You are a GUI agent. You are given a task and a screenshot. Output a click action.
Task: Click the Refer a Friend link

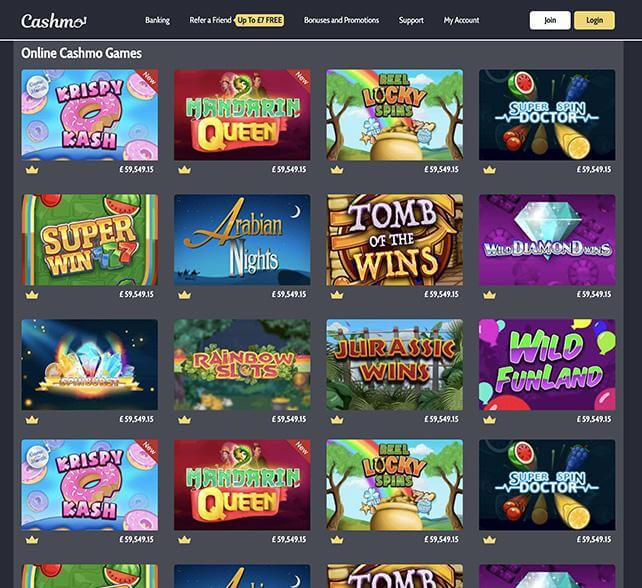tap(210, 20)
